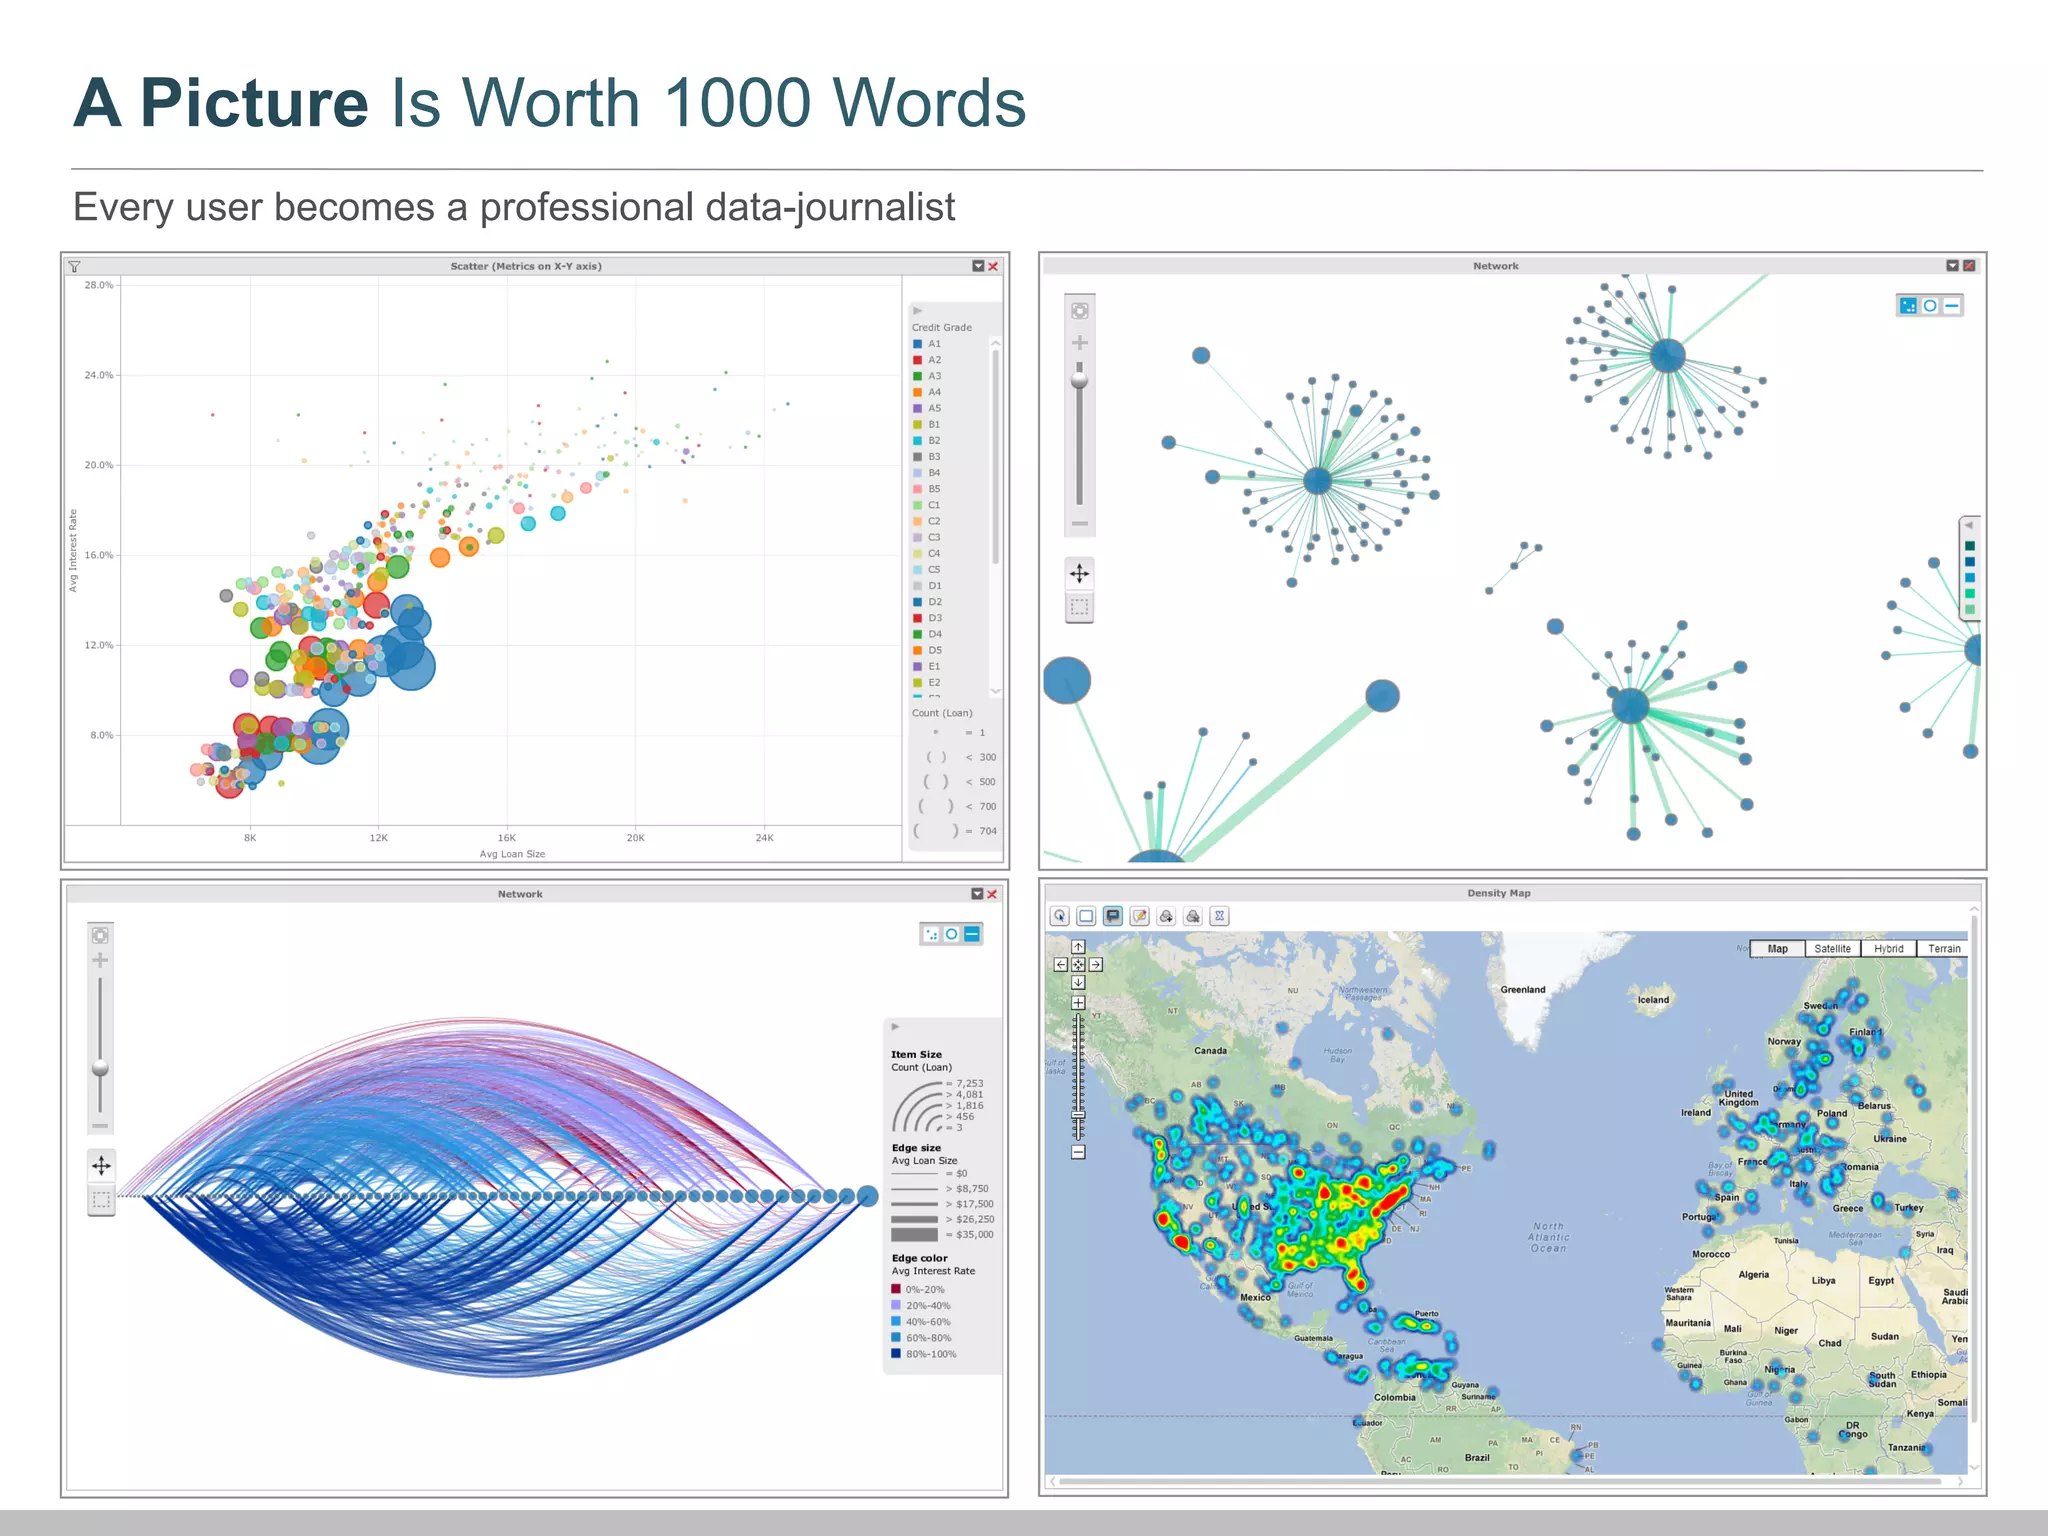Toggle line layout in top-right Network panel

pos(1952,306)
